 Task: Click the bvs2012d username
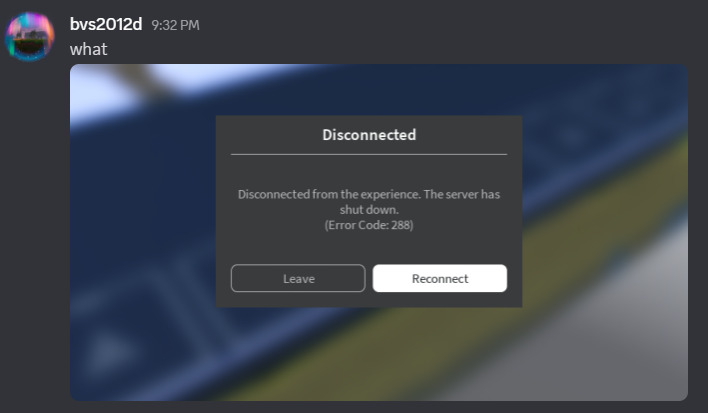[106, 24]
